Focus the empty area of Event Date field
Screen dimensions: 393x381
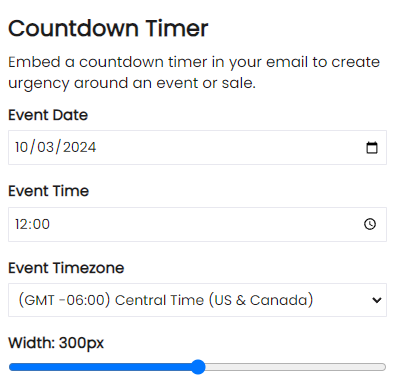[x=230, y=147]
